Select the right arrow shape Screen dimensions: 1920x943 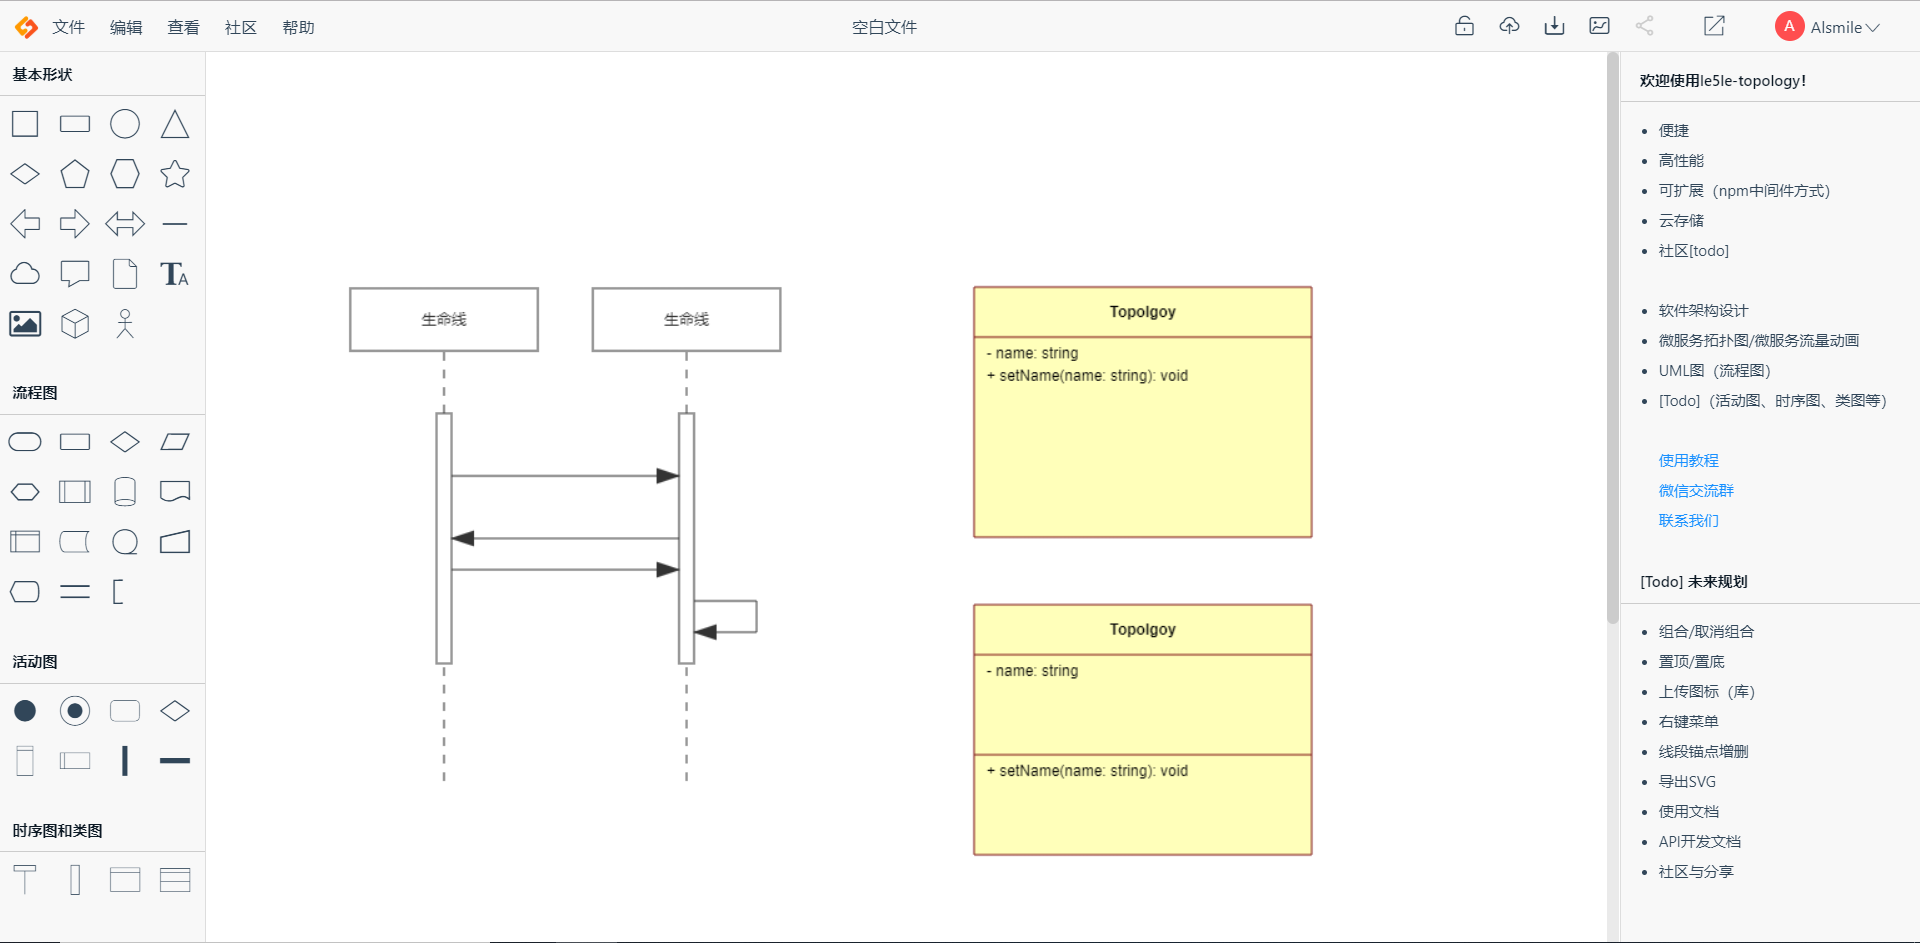pyautogui.click(x=75, y=224)
